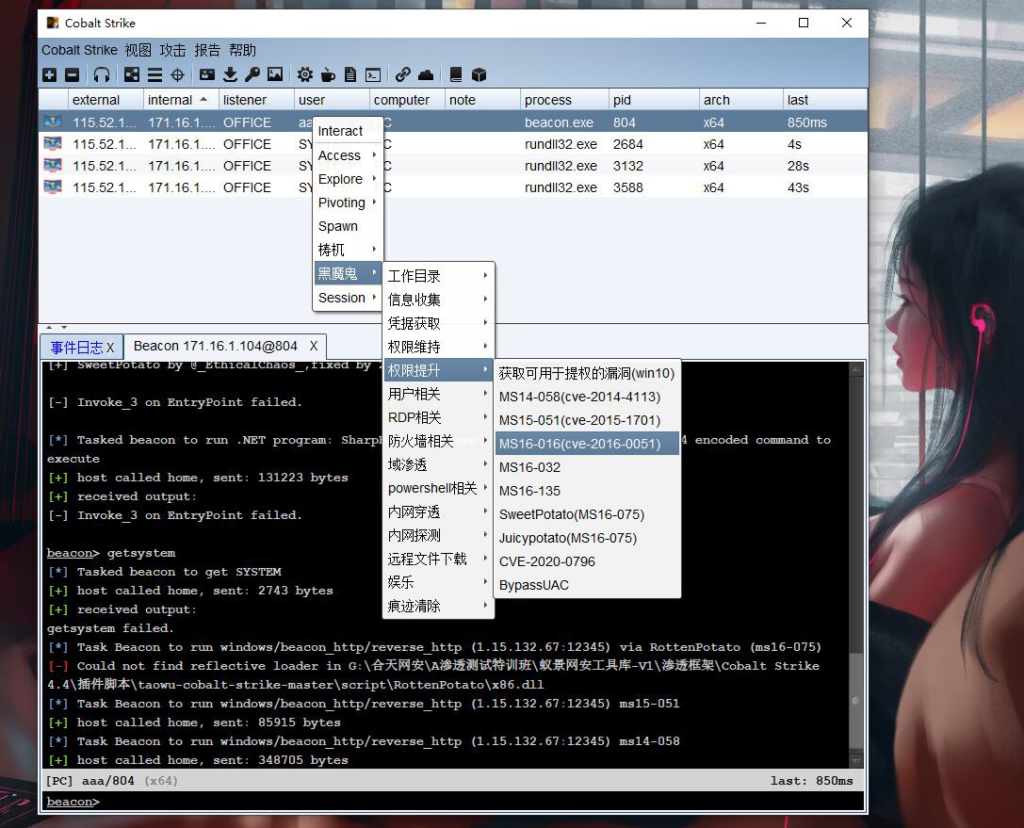Expand the Session submenu

pos(347,298)
